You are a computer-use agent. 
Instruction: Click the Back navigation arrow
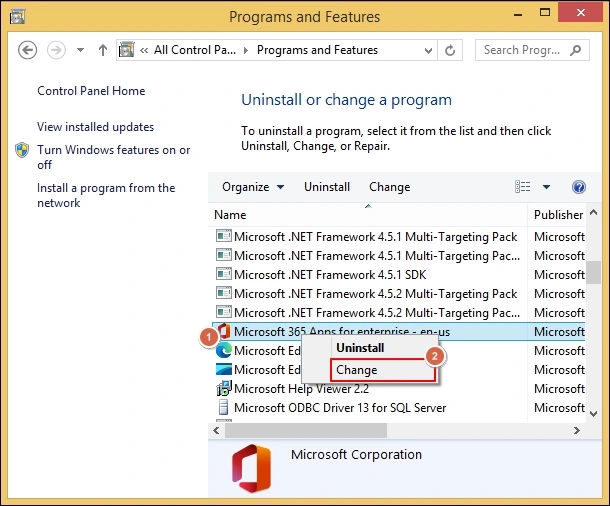click(28, 50)
